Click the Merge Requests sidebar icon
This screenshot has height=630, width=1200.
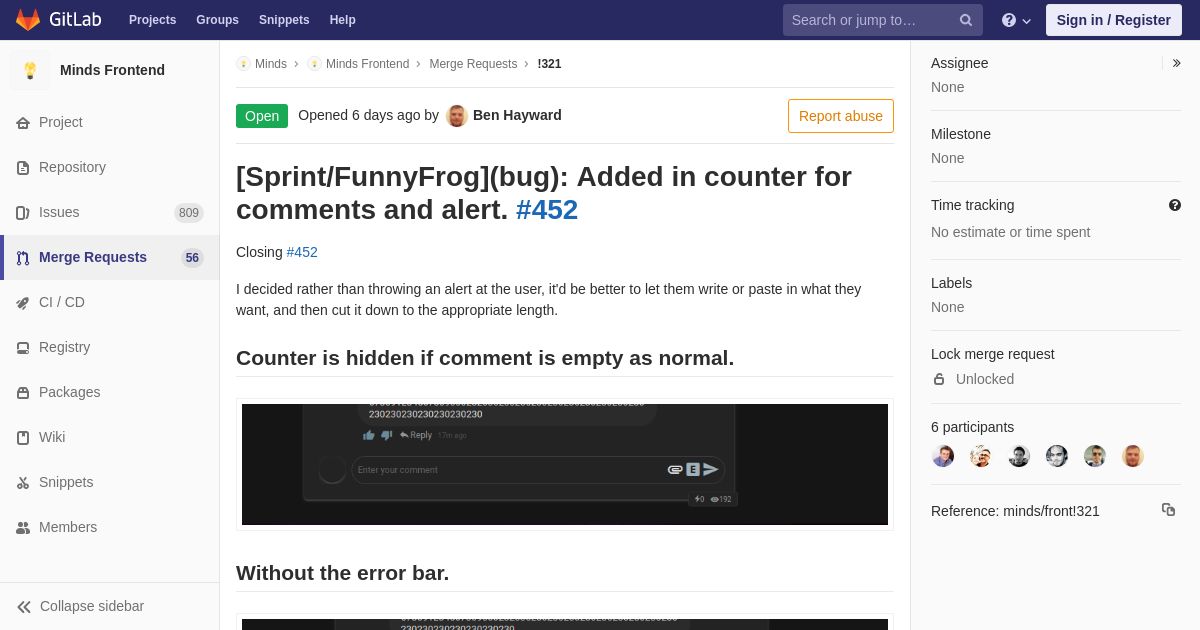coord(23,258)
